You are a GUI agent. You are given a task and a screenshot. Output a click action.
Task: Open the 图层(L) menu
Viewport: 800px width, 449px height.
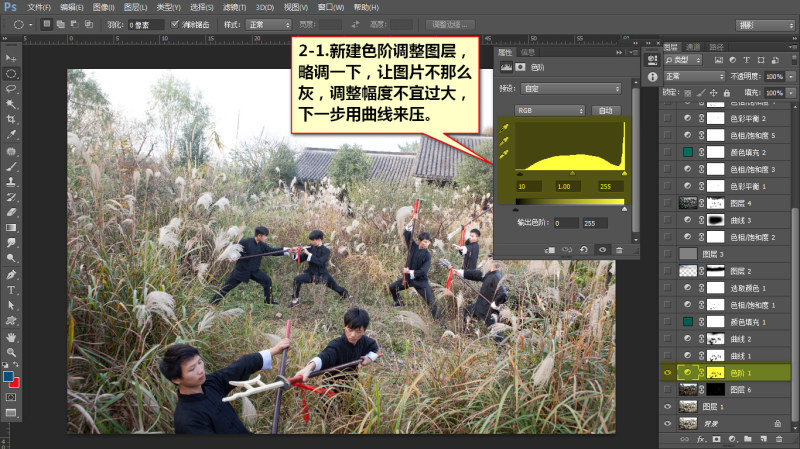point(135,8)
